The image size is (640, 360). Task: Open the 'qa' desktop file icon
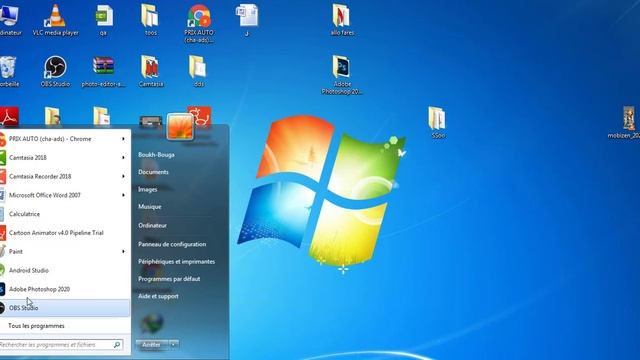[x=104, y=20]
